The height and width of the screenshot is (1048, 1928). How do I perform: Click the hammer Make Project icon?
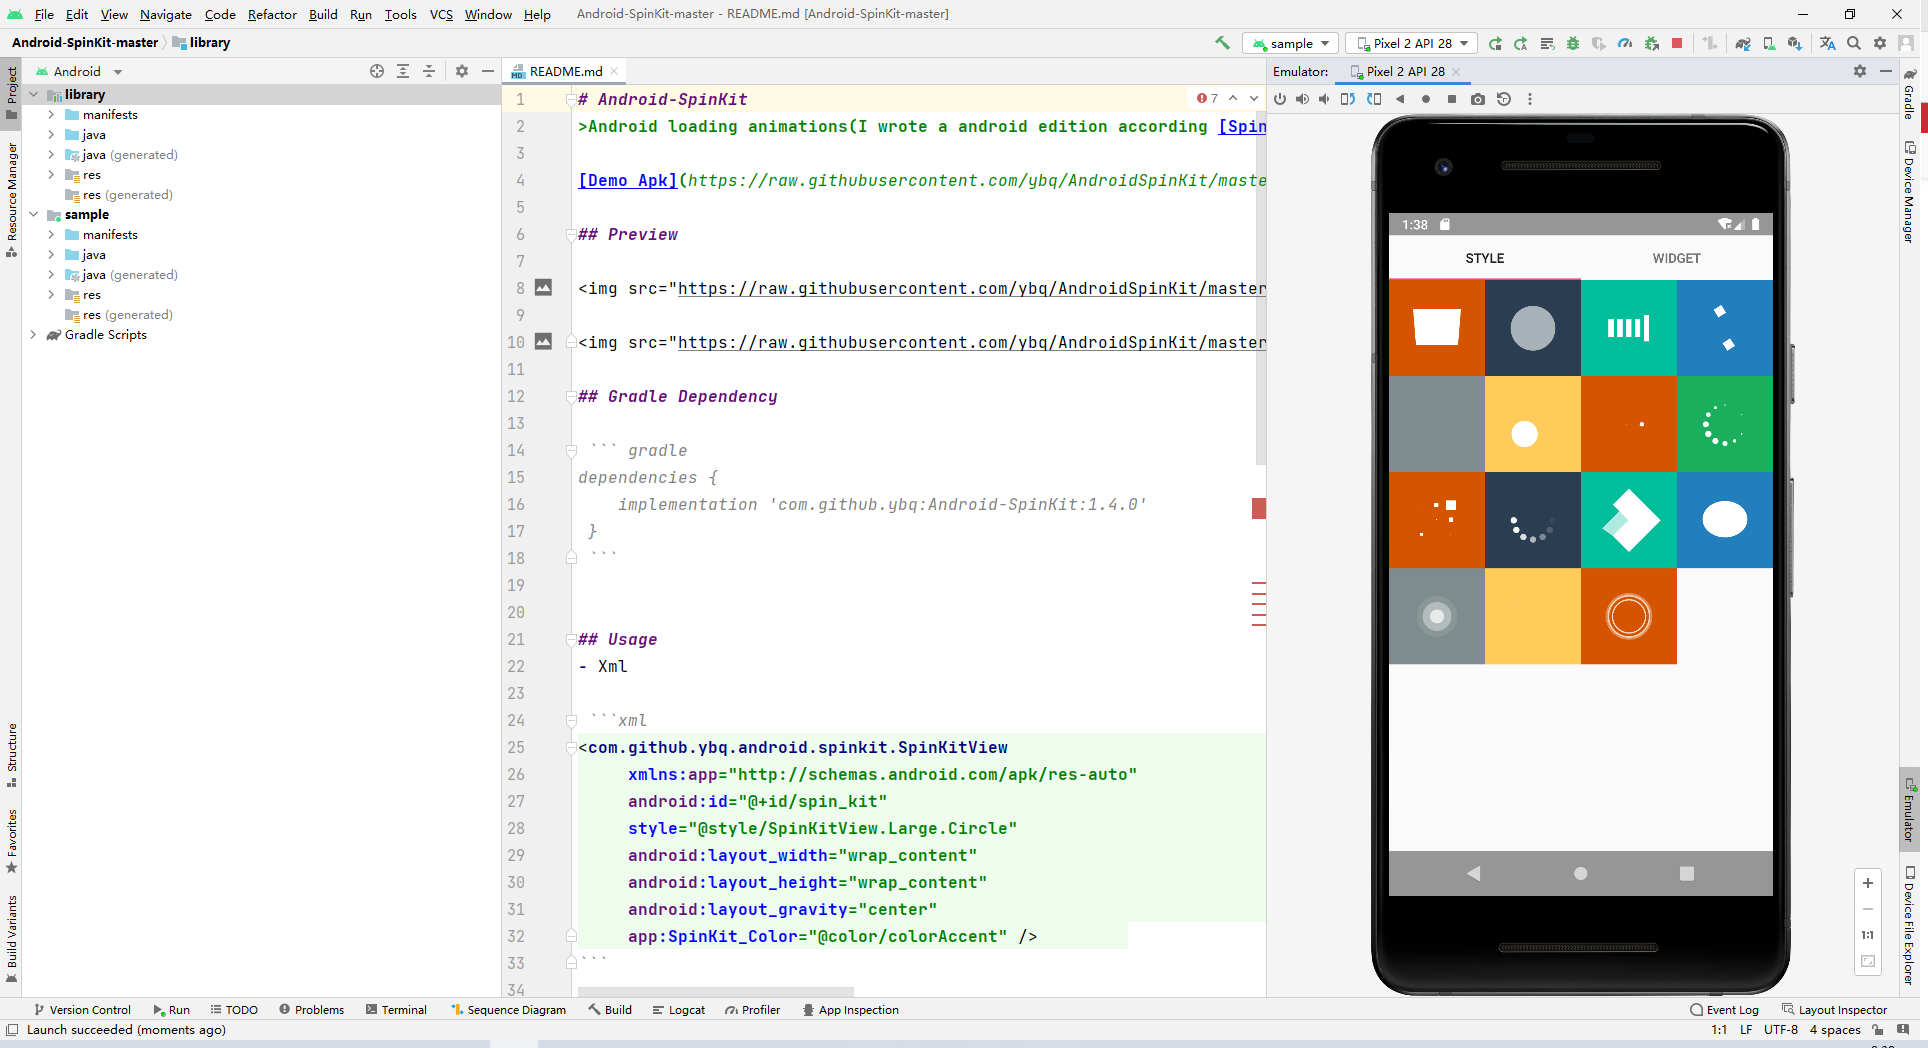[x=1222, y=43]
